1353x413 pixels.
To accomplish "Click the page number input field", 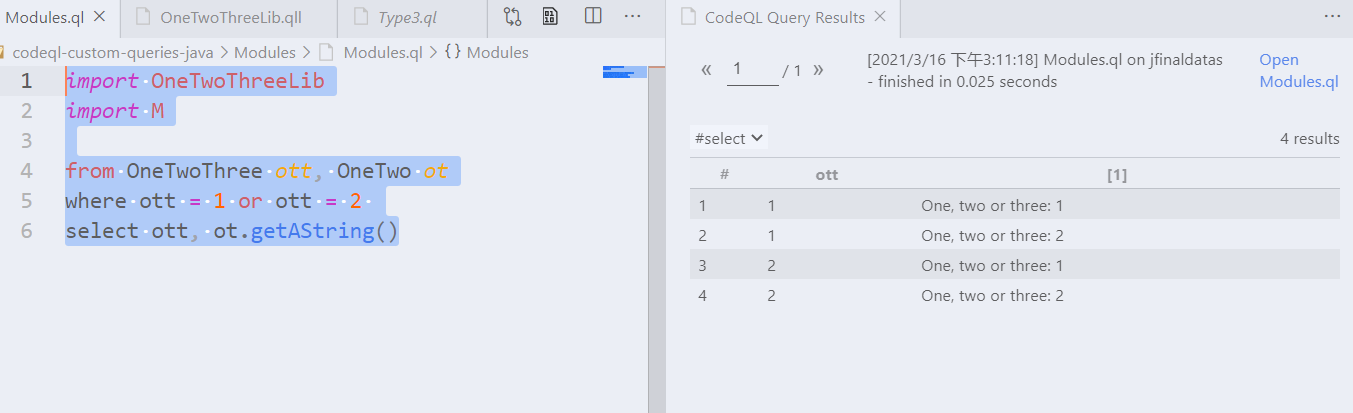I will (752, 70).
